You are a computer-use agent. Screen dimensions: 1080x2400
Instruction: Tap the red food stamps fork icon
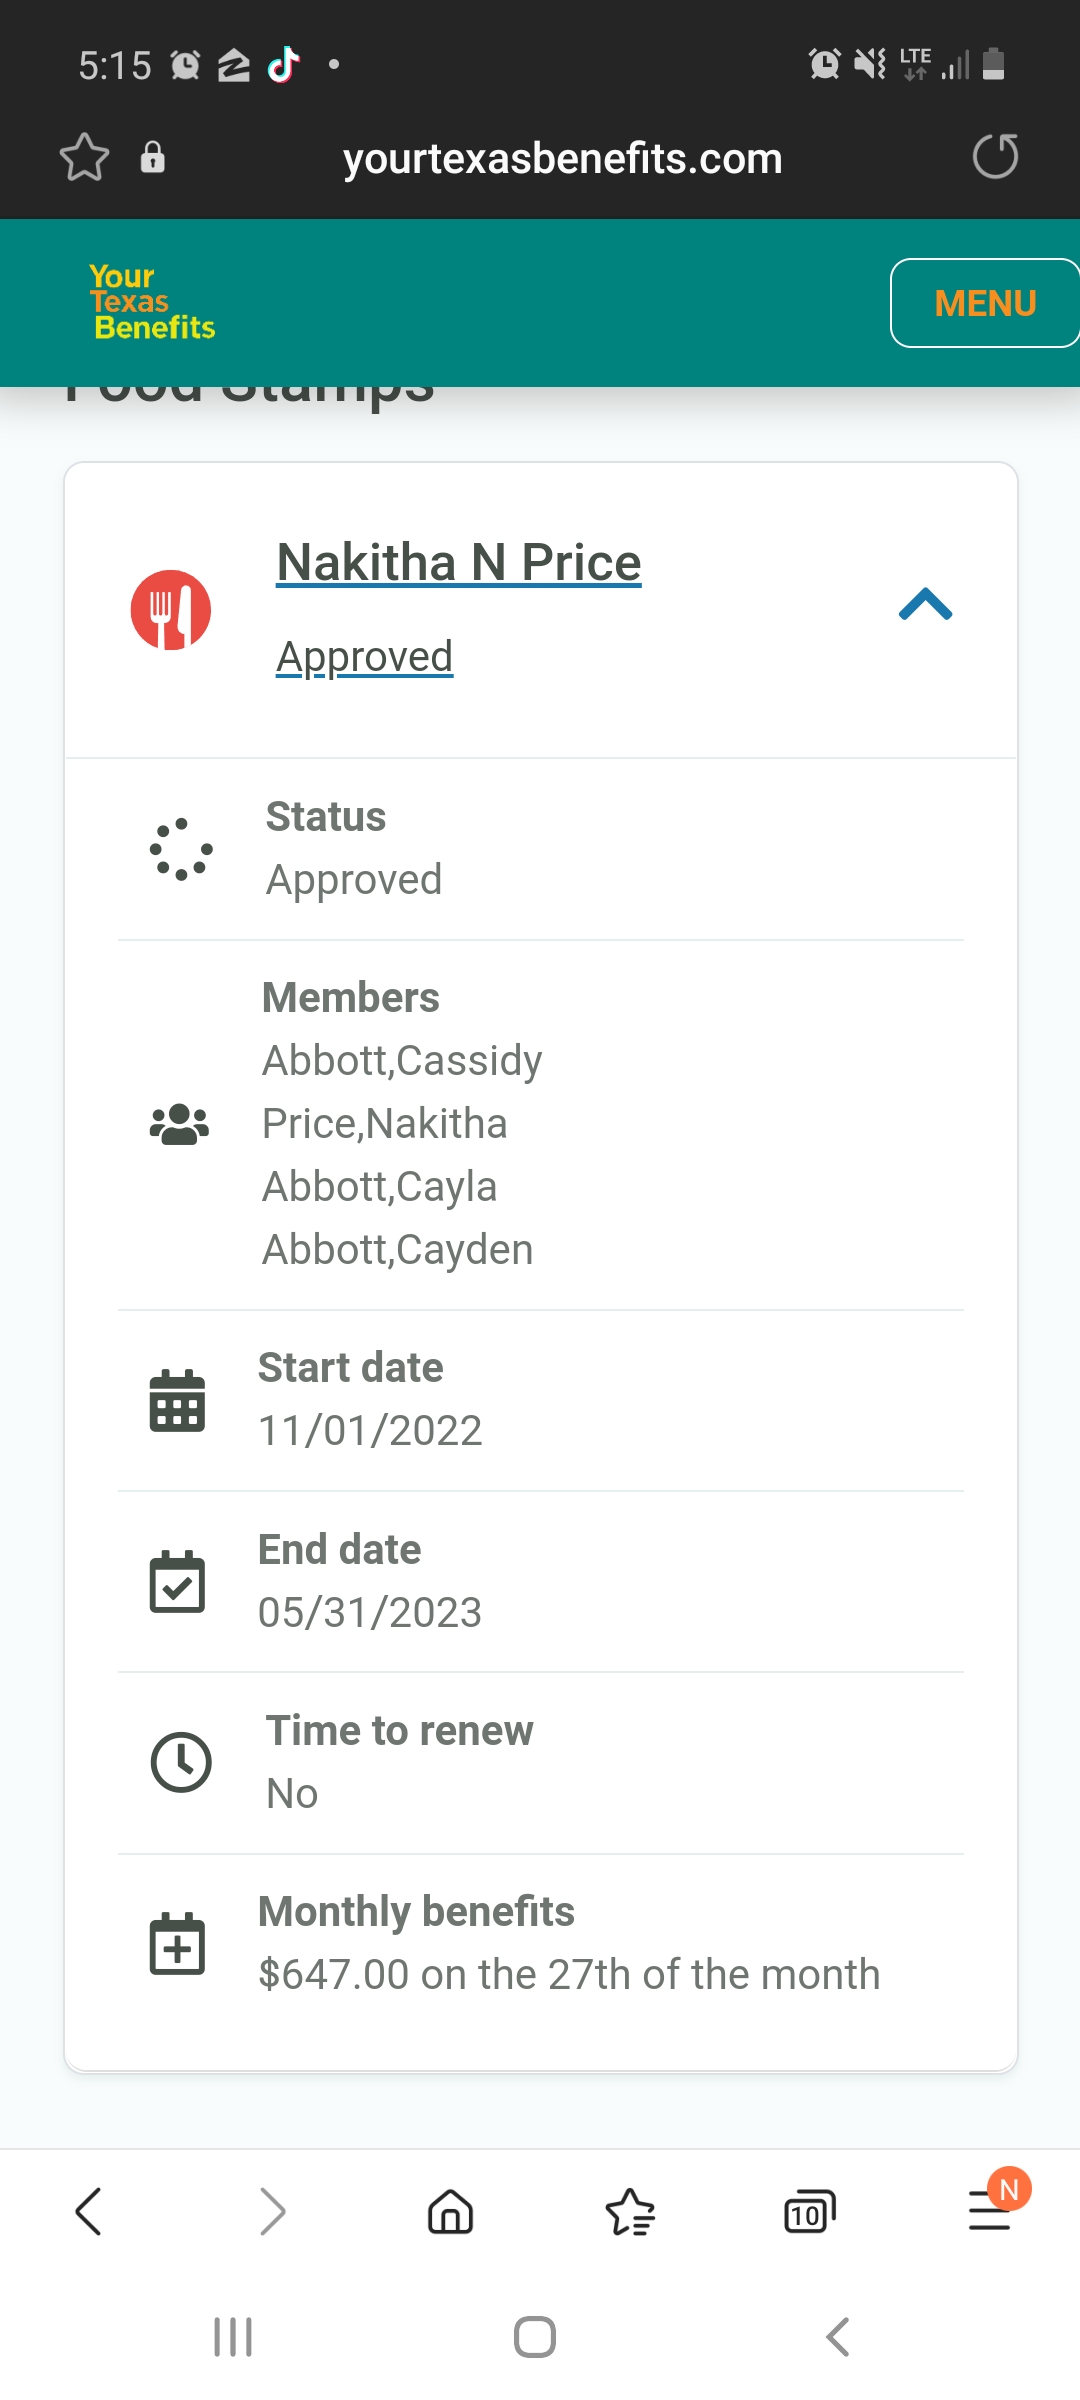pos(171,610)
